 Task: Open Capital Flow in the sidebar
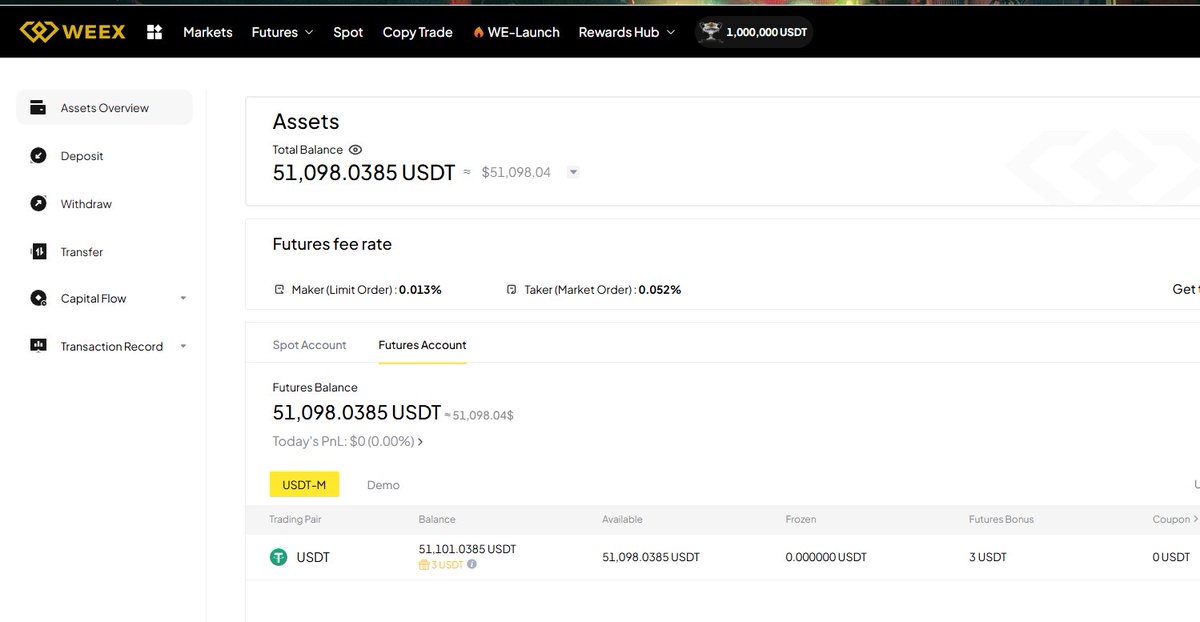[93, 298]
